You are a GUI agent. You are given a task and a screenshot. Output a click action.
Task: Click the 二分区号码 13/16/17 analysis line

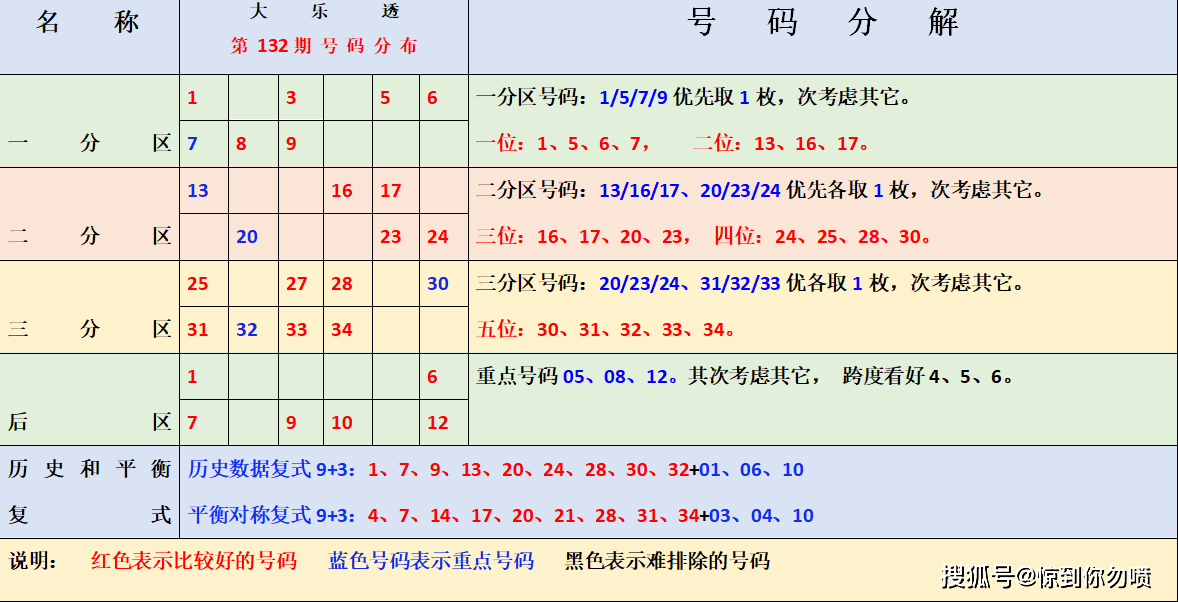coord(760,190)
